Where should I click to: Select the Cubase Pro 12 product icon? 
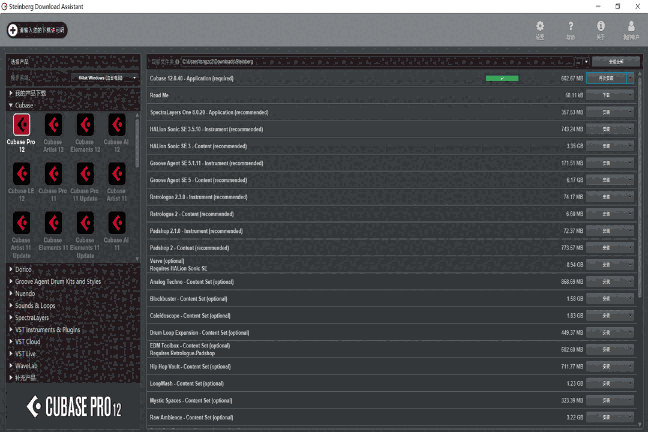[x=21, y=124]
